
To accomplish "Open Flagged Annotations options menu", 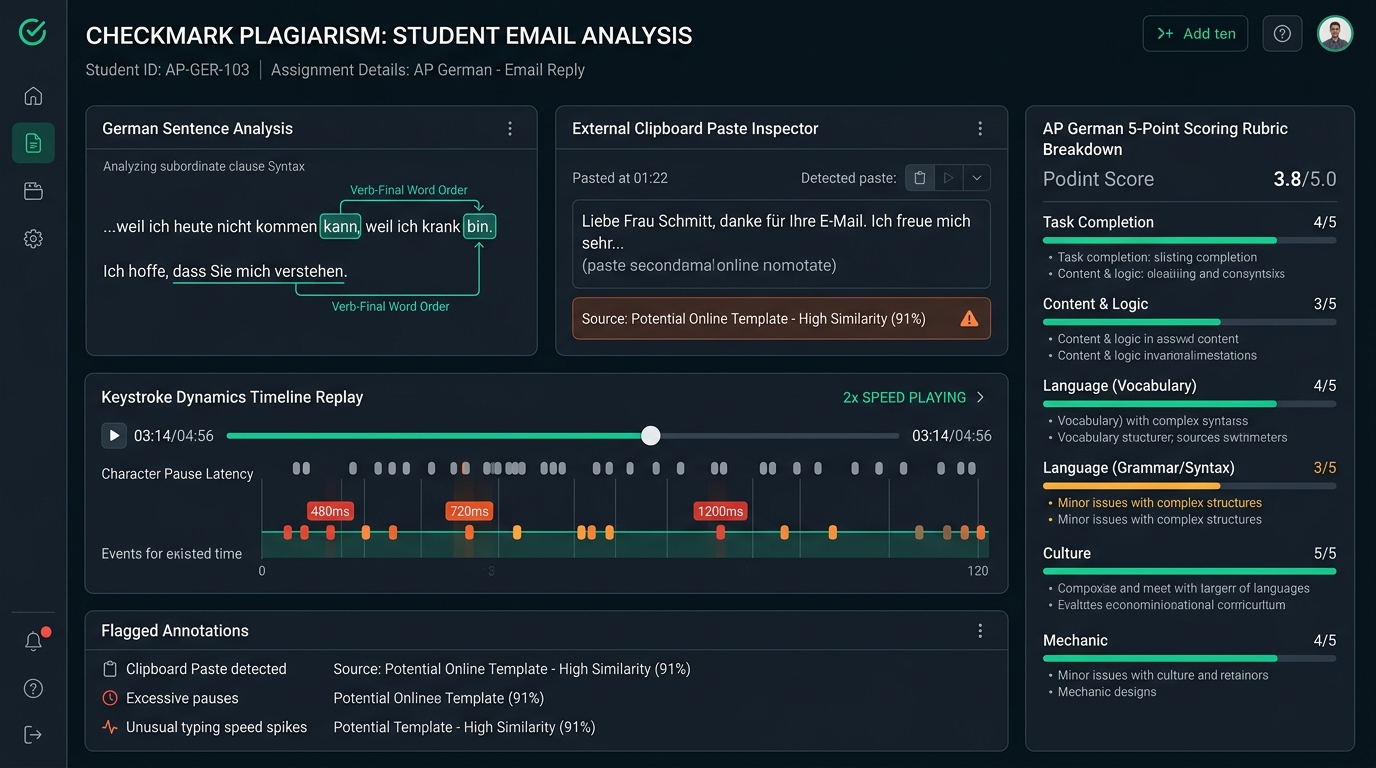I will pos(980,631).
